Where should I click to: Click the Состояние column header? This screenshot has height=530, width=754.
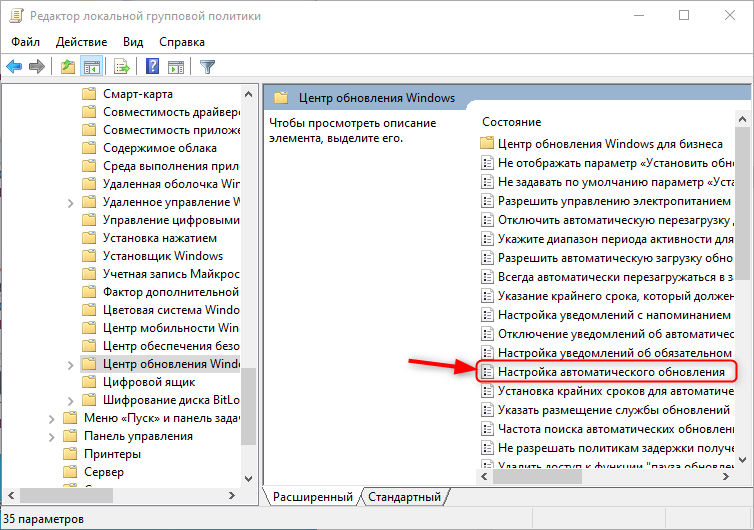coord(512,122)
